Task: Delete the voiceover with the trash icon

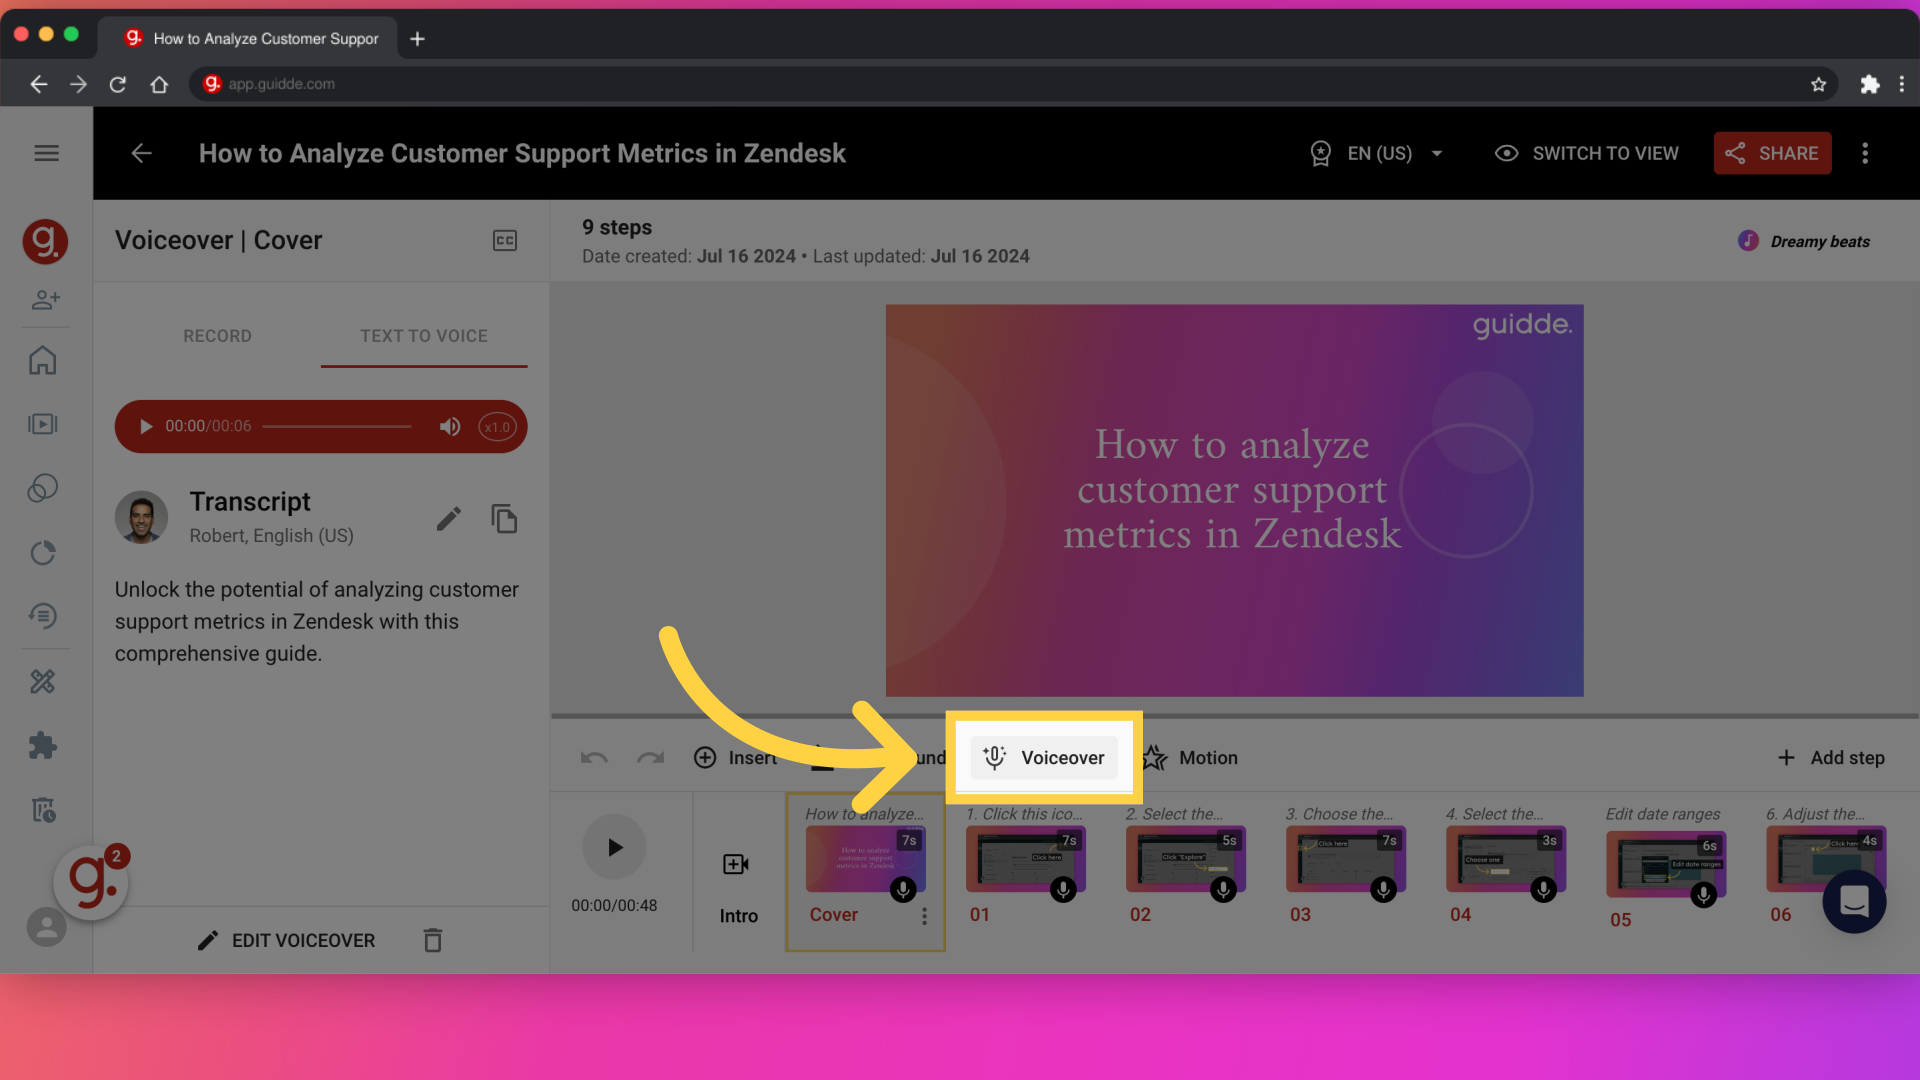Action: (x=432, y=940)
